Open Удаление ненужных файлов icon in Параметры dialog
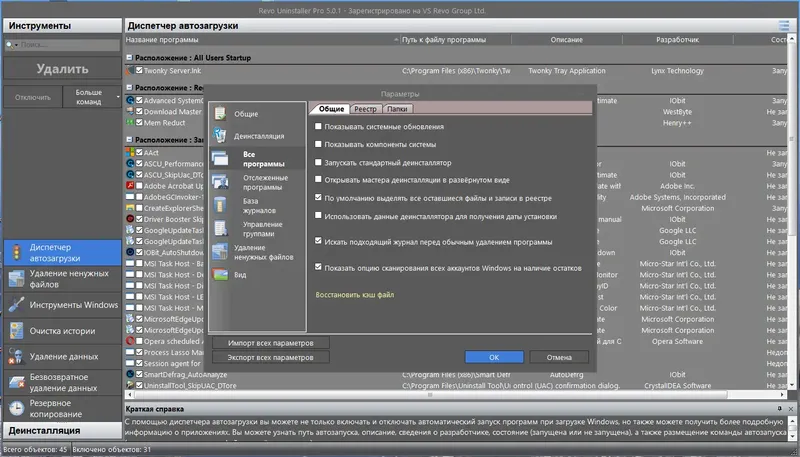800x457 pixels. 220,252
